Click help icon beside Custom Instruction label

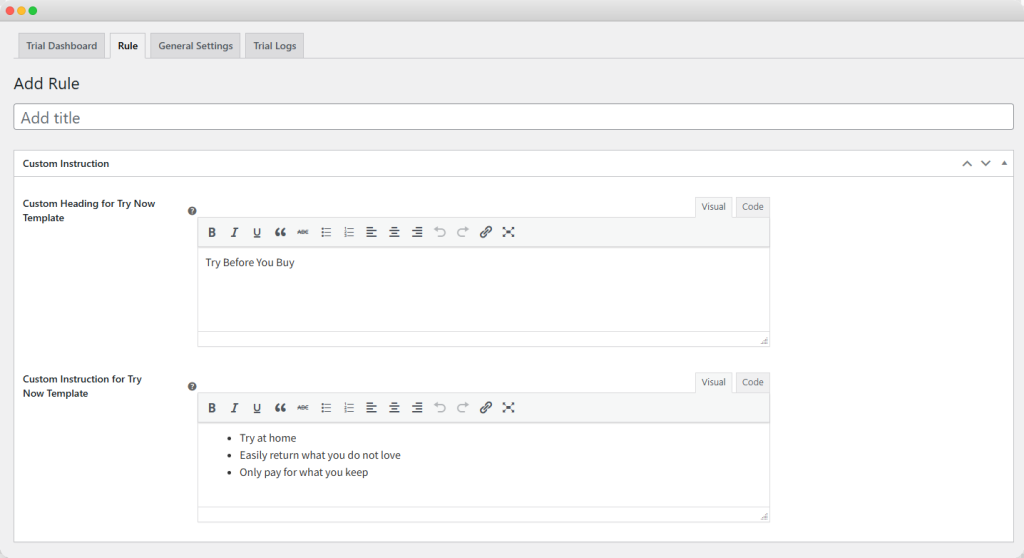[192, 386]
